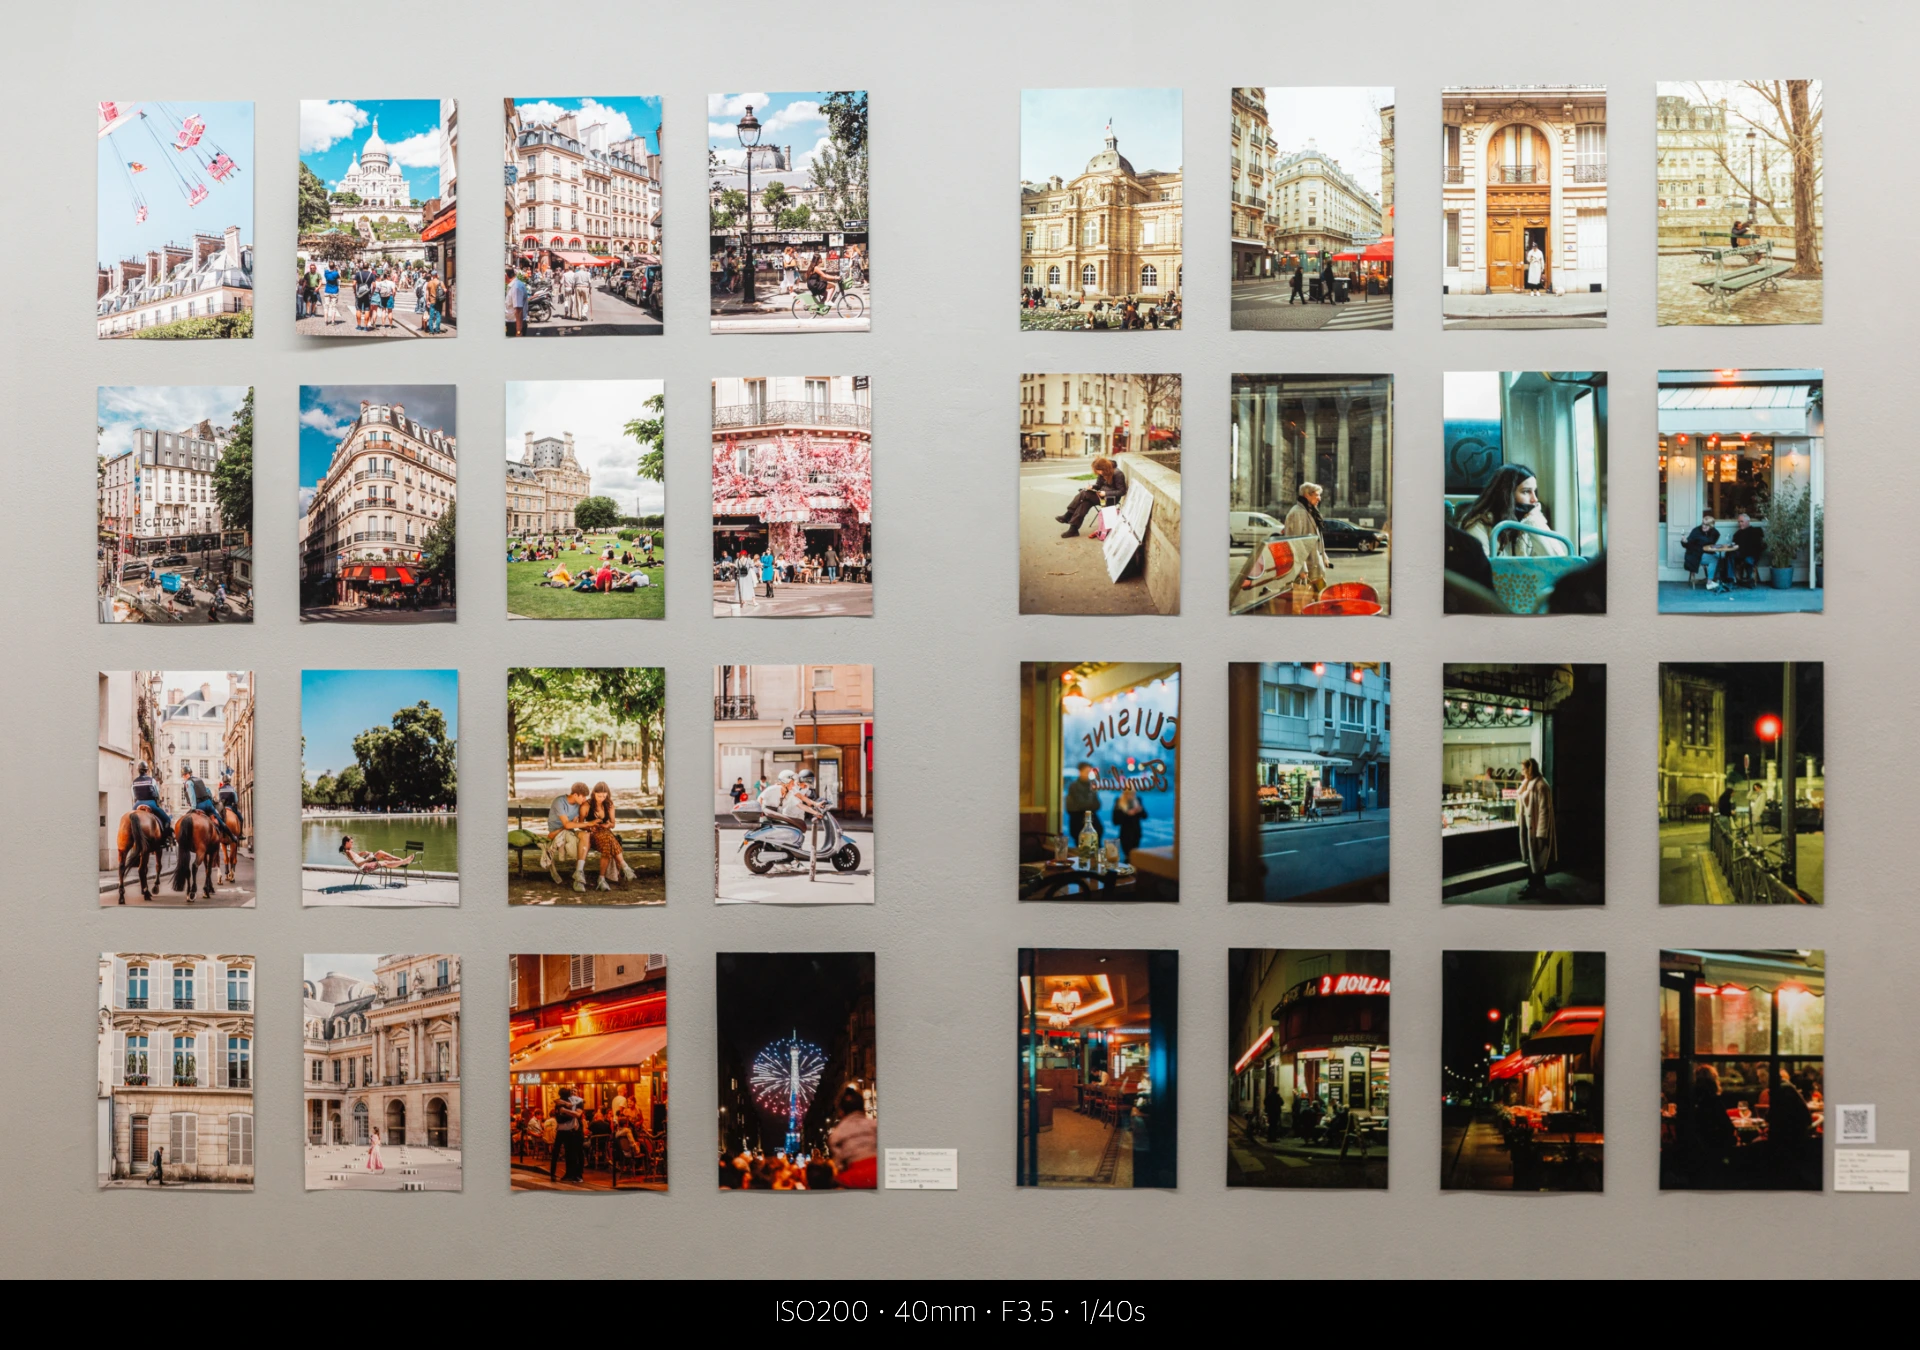The width and height of the screenshot is (1920, 1350).
Task: Click the "40mm" focal length text
Action: 934,1312
